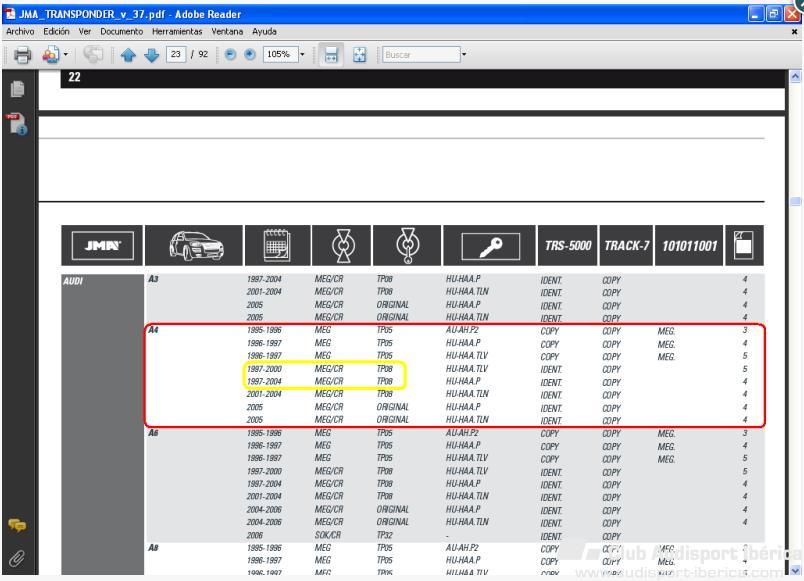Click the car icon in the table header
Image resolution: width=804 pixels, height=581 pixels.
pyautogui.click(x=195, y=246)
